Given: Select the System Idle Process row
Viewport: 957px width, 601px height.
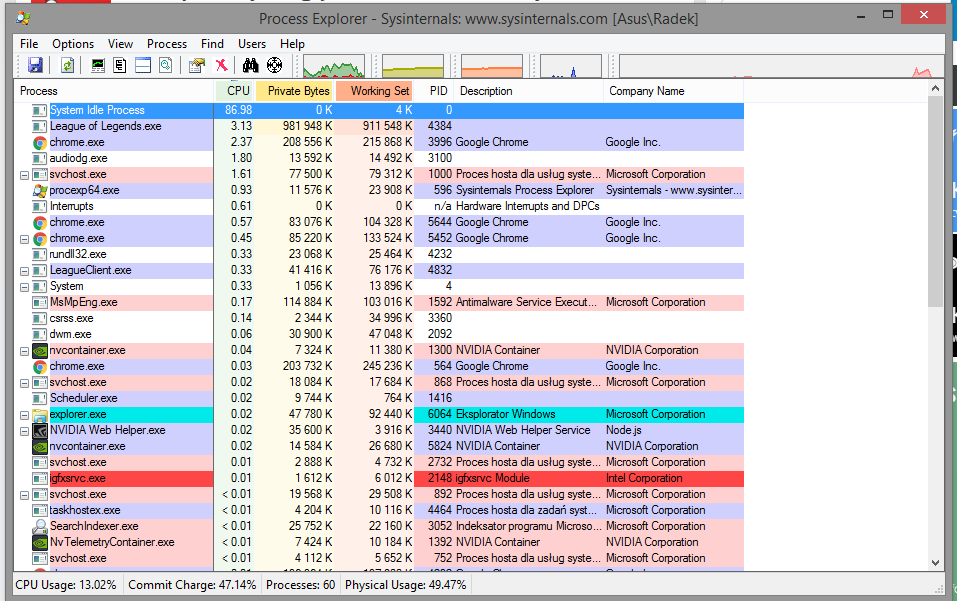Looking at the screenshot, I should pos(379,110).
